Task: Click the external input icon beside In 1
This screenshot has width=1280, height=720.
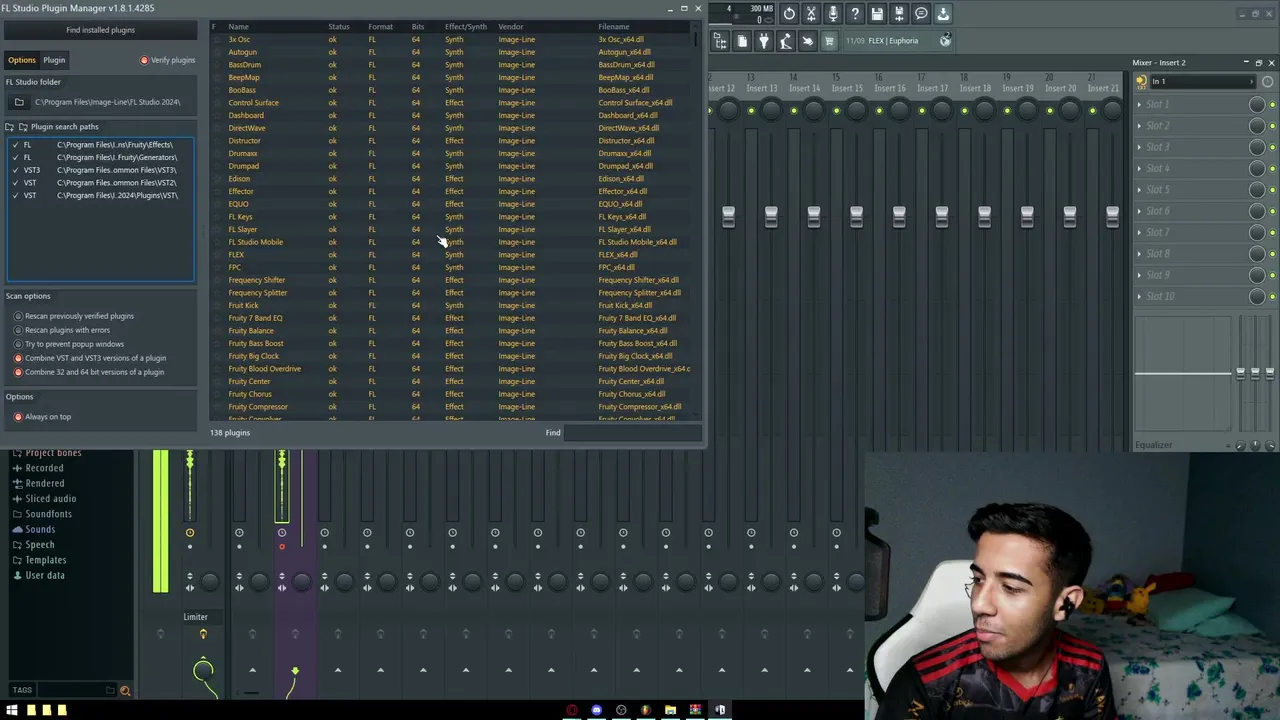Action: [1141, 81]
